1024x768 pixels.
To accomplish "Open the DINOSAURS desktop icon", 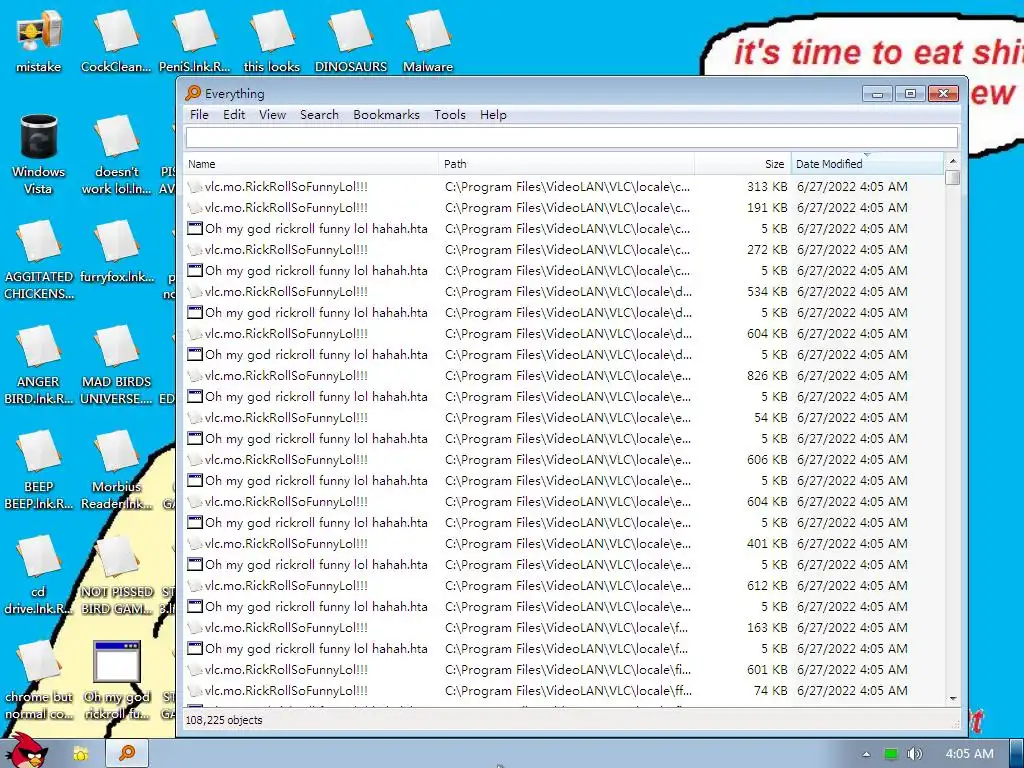I will click(x=351, y=42).
